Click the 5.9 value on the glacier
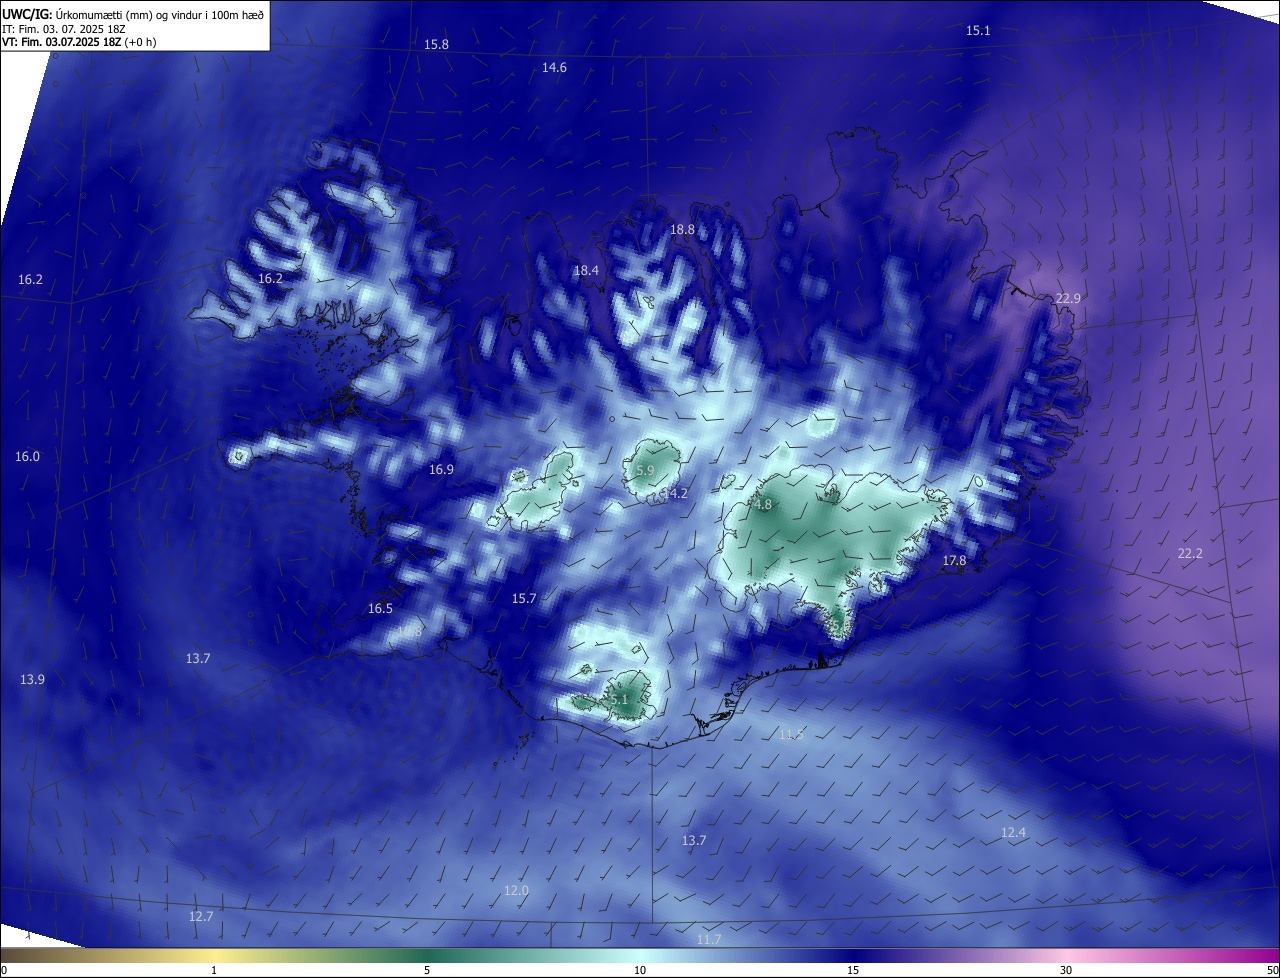Screen dimensions: 1280x978 (645, 471)
